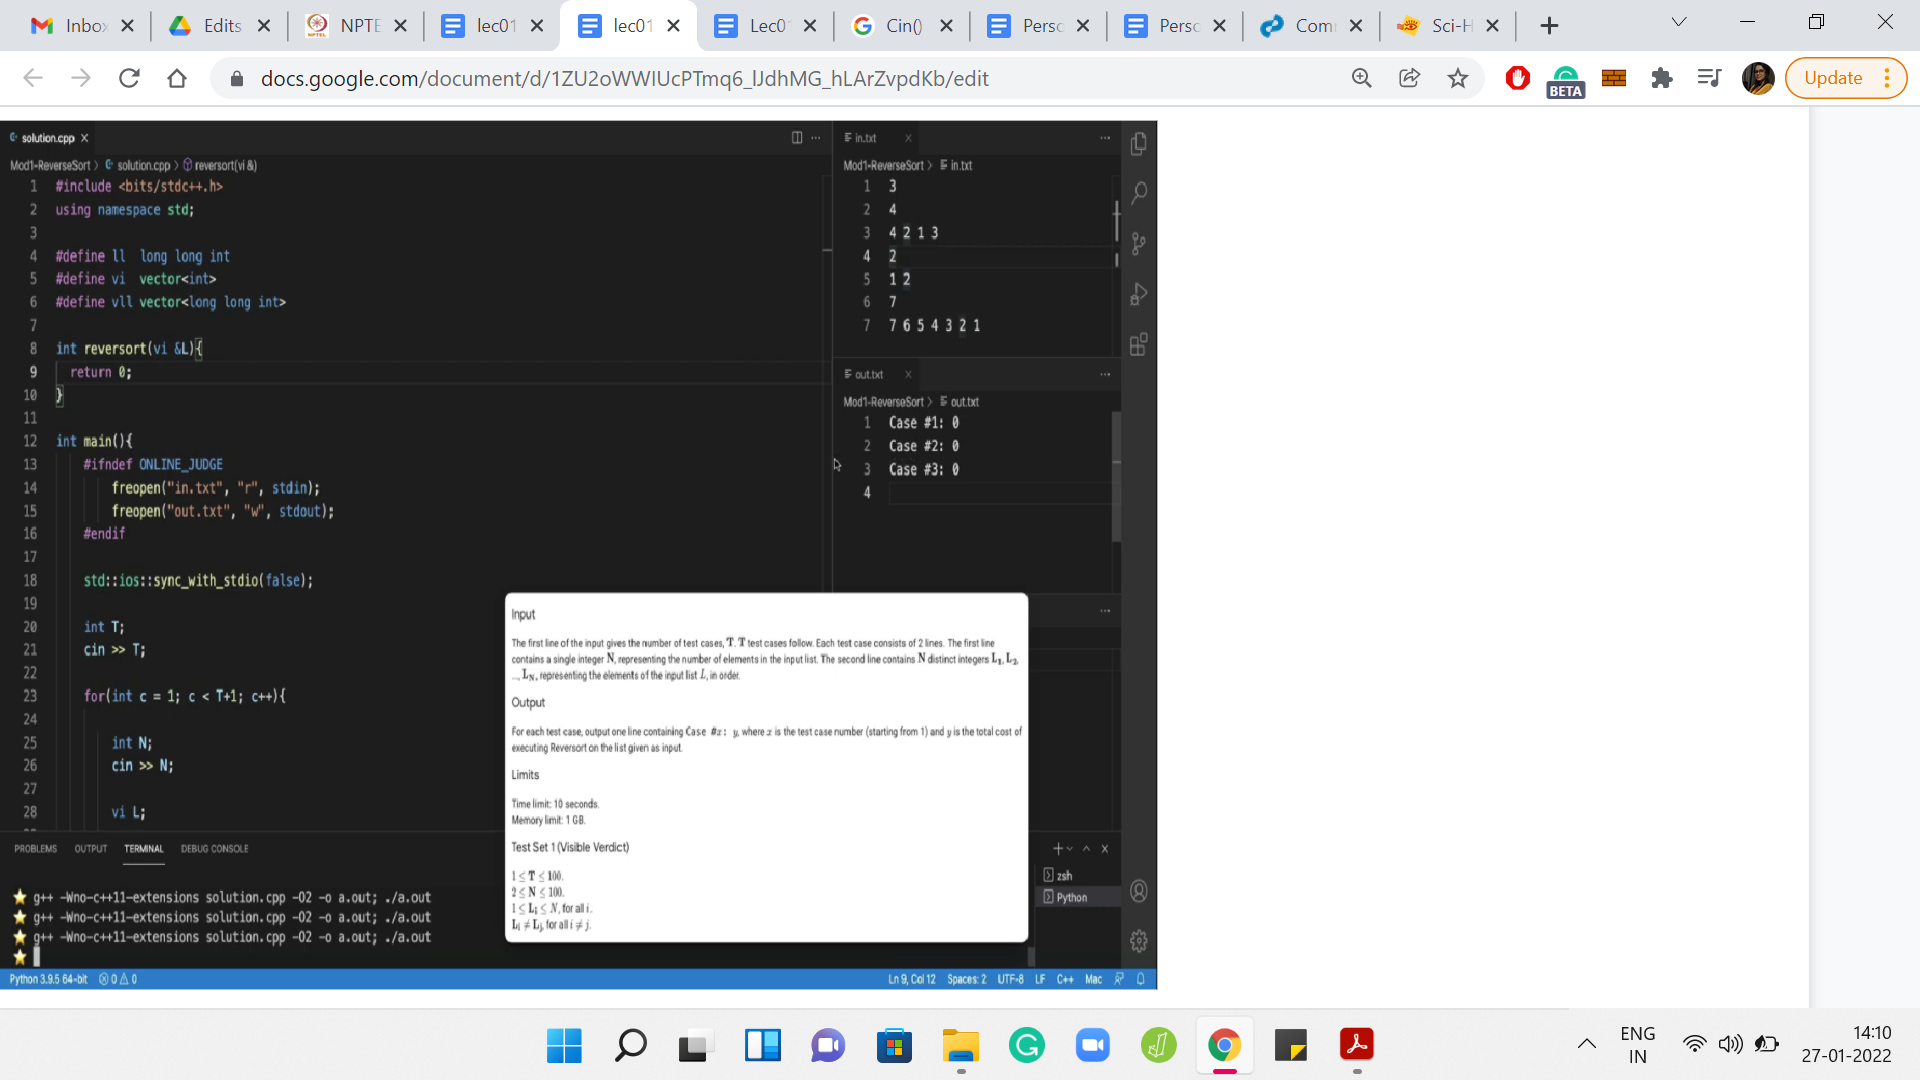Show hidden system tray icons

point(1586,1044)
